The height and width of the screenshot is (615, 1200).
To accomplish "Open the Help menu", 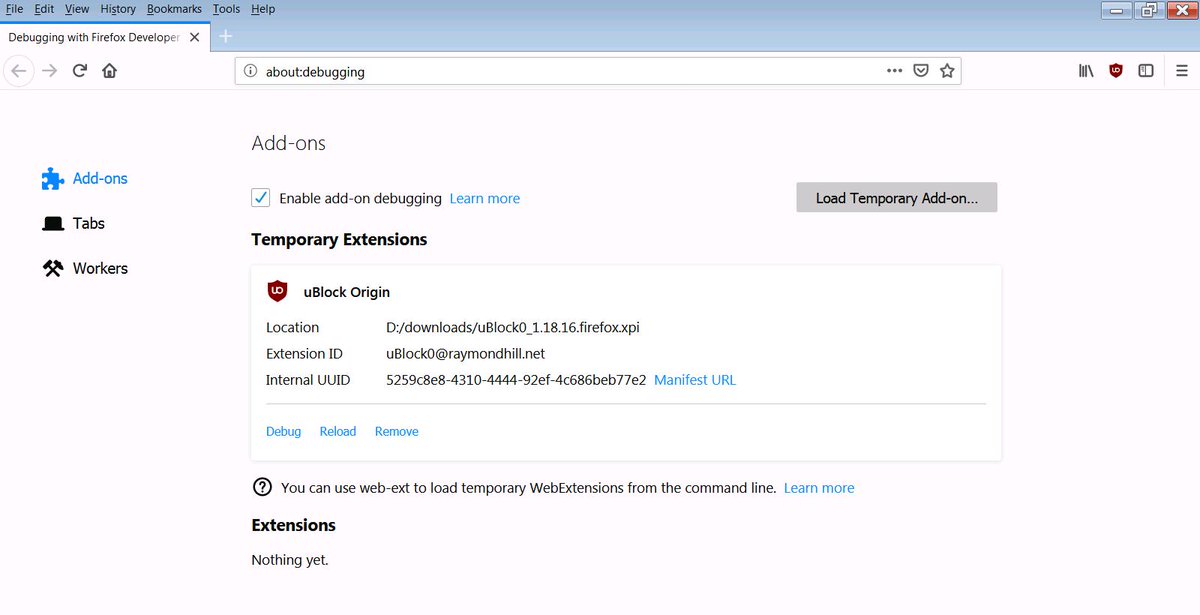I will coord(263,9).
